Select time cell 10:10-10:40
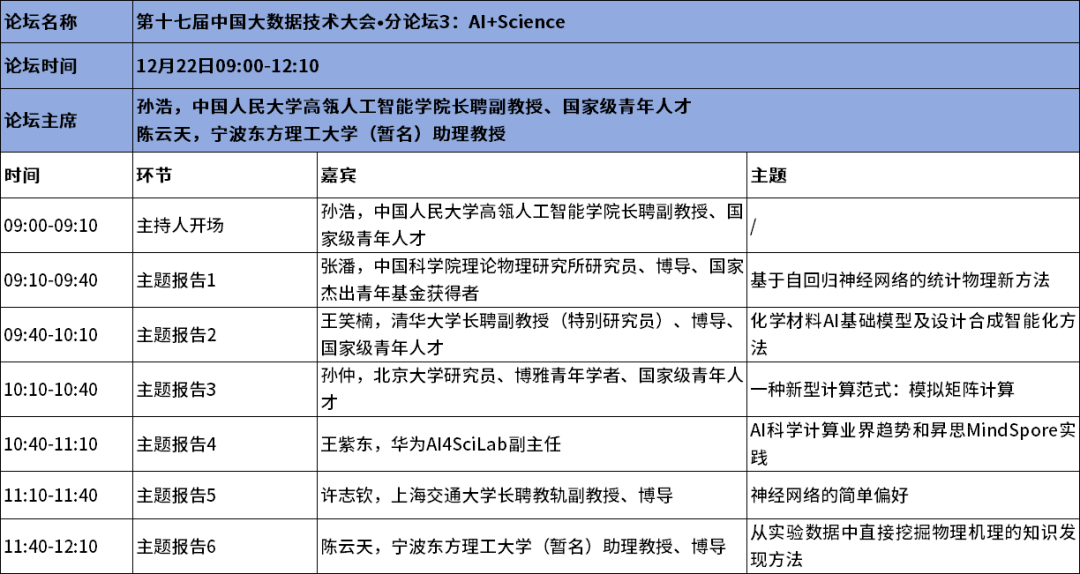The width and height of the screenshot is (1080, 574). coord(66,389)
